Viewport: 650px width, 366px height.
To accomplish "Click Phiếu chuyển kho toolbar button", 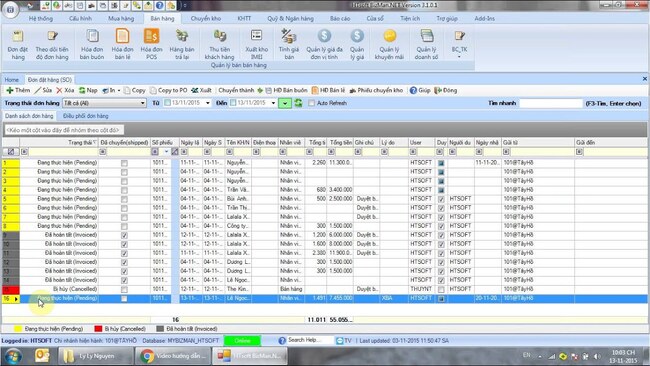I will click(x=376, y=90).
